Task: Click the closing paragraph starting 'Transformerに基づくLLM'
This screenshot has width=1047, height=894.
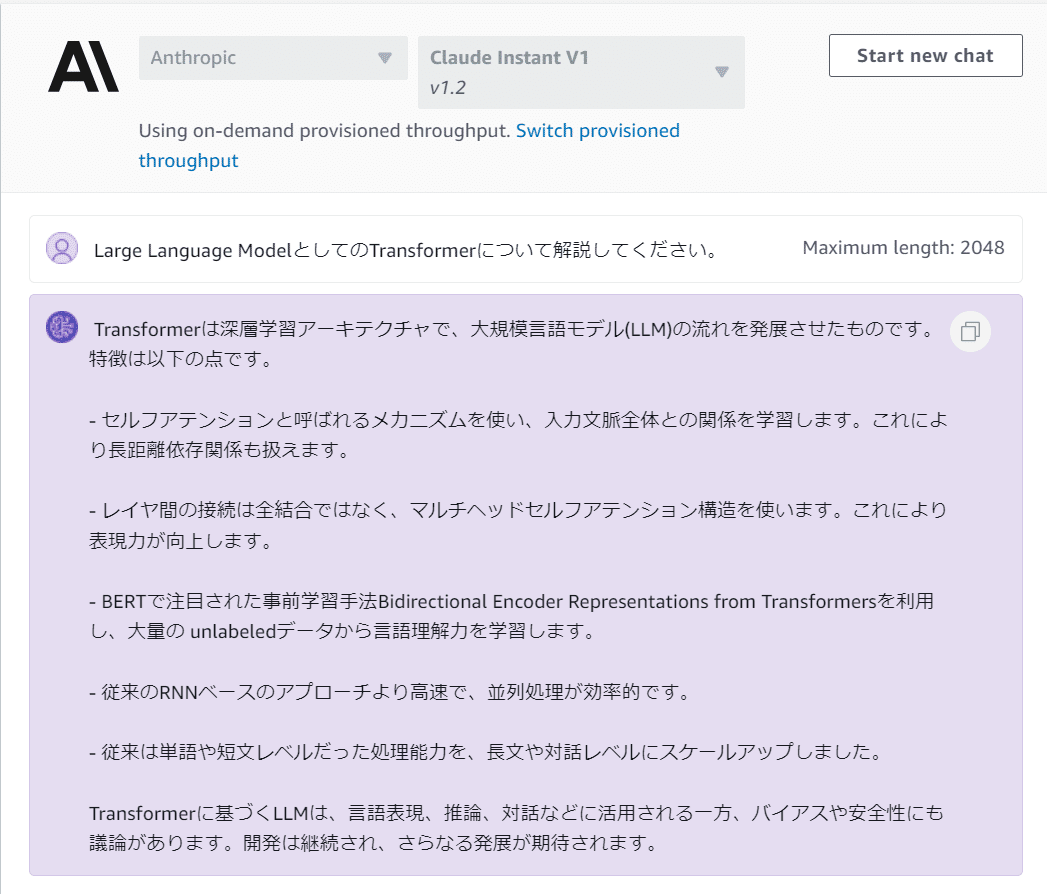Action: (x=516, y=828)
